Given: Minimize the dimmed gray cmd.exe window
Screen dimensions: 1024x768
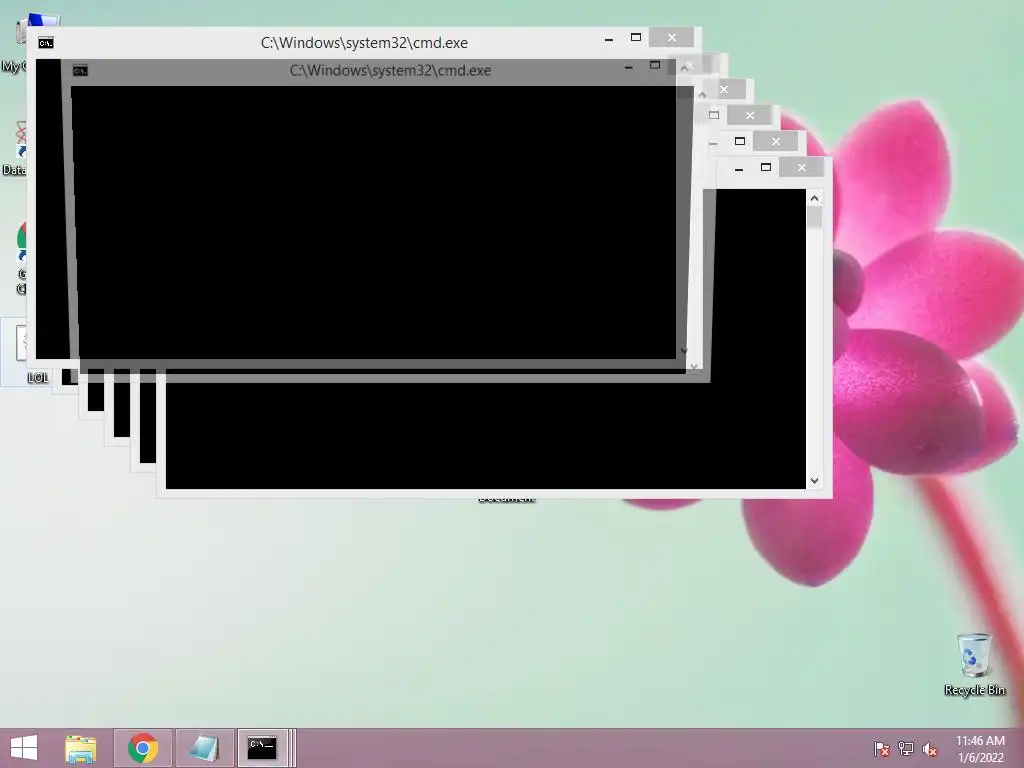Looking at the screenshot, I should pyautogui.click(x=628, y=67).
